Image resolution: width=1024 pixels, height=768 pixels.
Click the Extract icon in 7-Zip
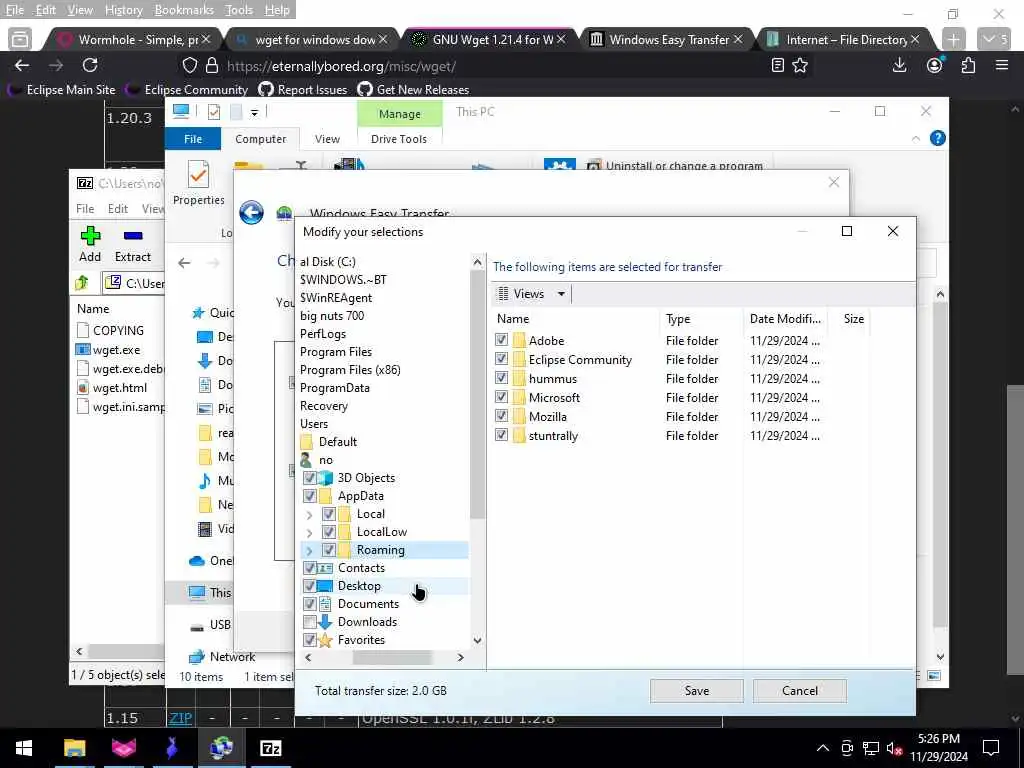click(133, 236)
